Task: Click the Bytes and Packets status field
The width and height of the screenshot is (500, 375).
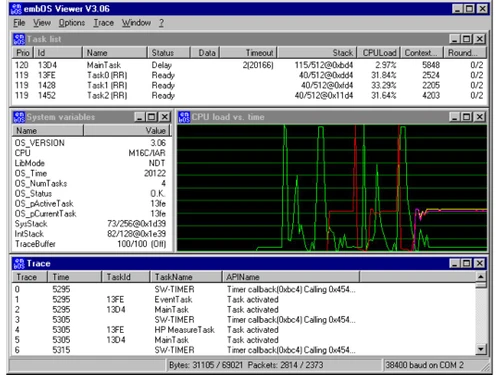Action: [x=274, y=365]
